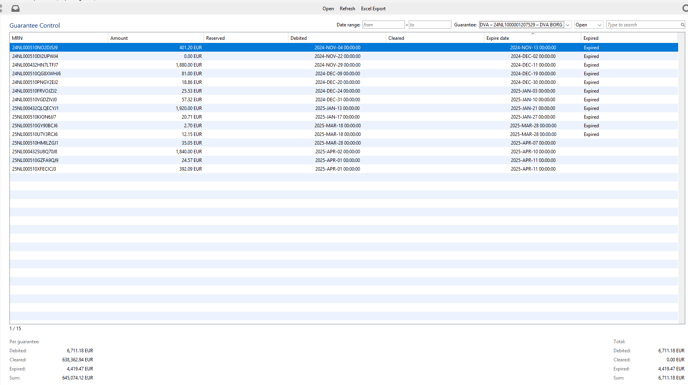Select the row with amount 401.20 EUR
The width and height of the screenshot is (688, 385).
point(344,47)
